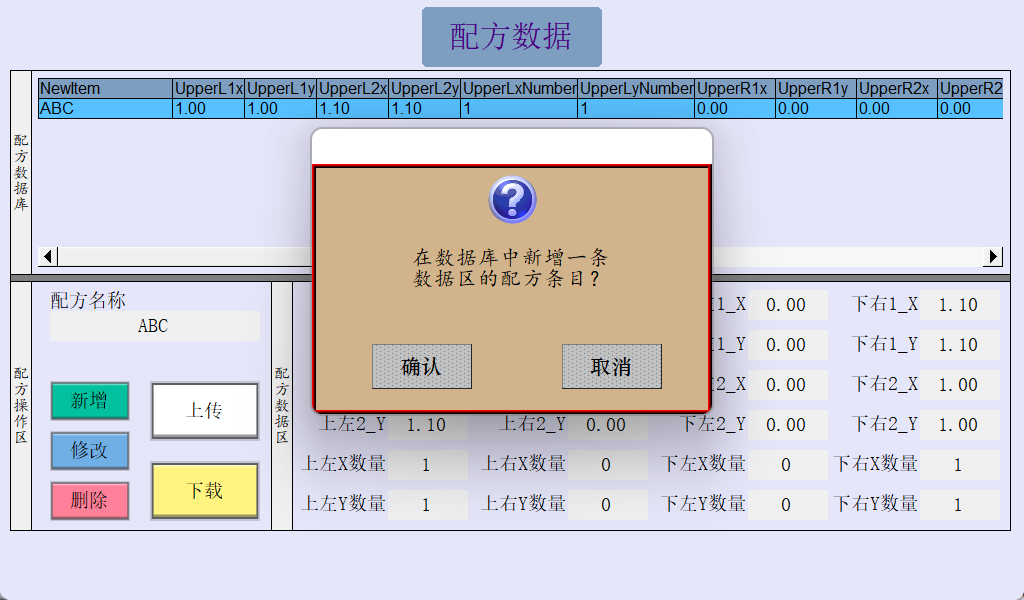Viewport: 1024px width, 600px height.
Task: Click the yellow 下载 download button
Action: [205, 491]
